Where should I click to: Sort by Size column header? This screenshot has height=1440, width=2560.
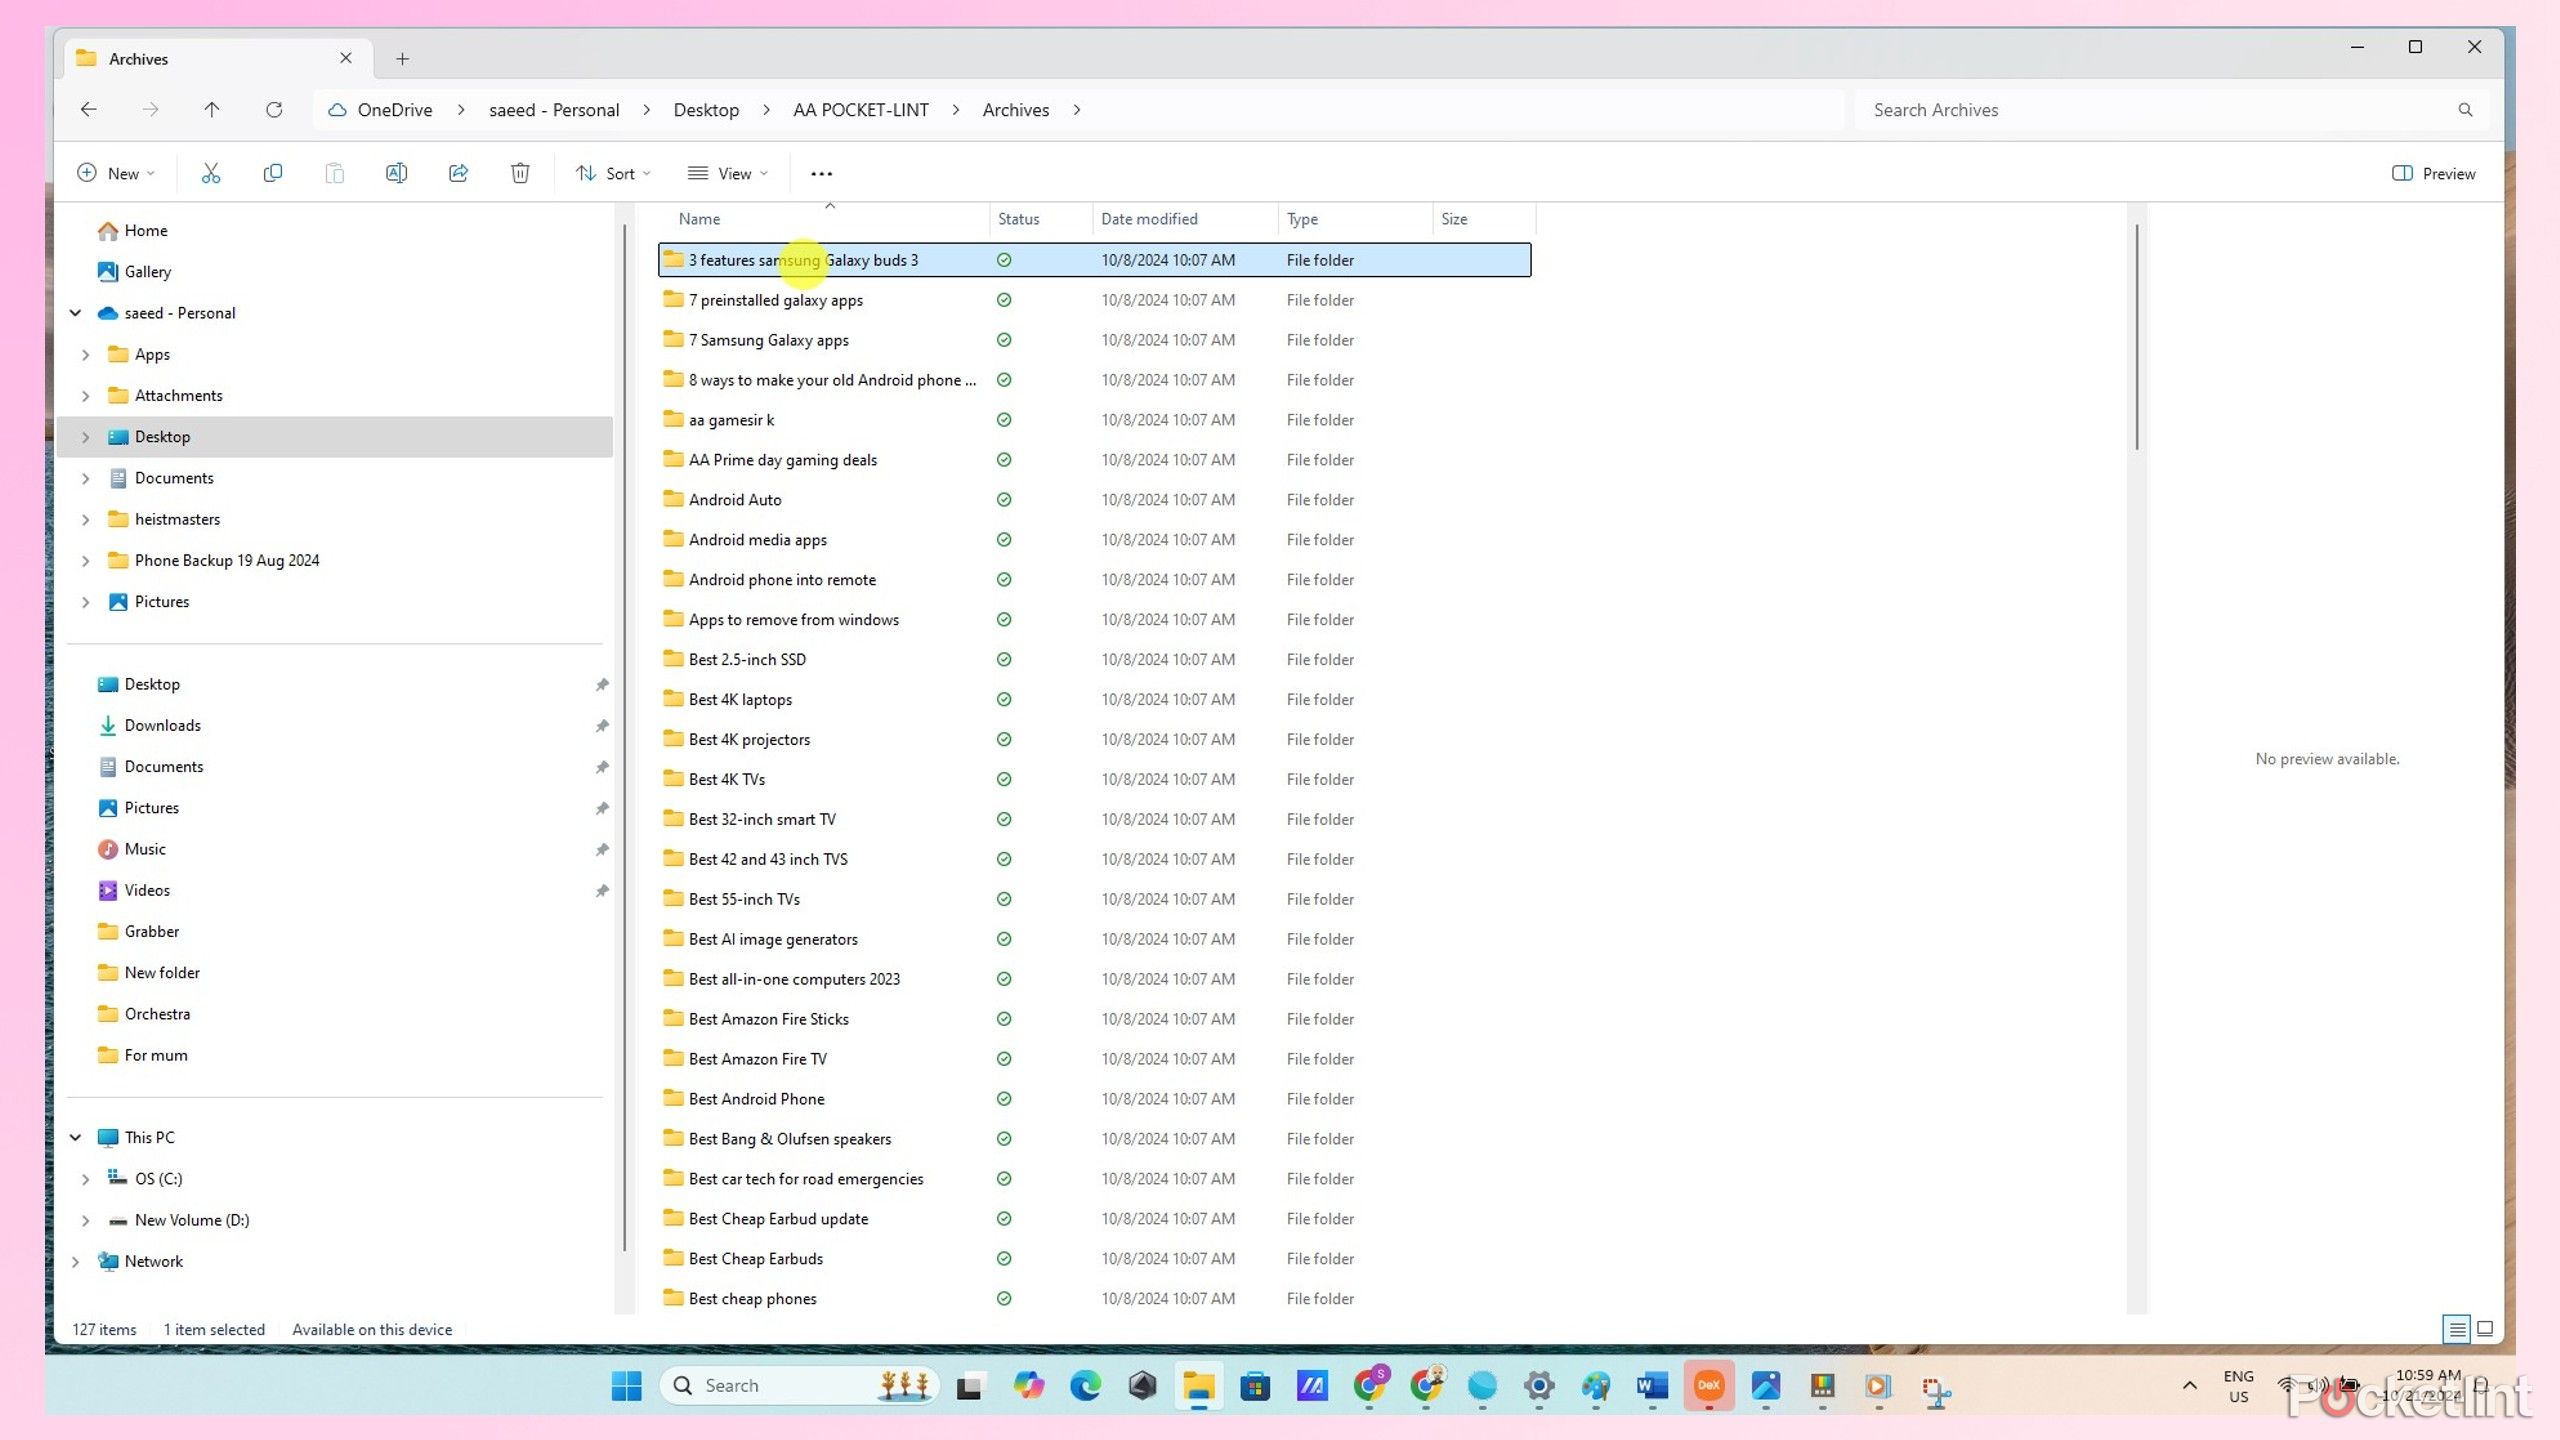coord(1484,218)
